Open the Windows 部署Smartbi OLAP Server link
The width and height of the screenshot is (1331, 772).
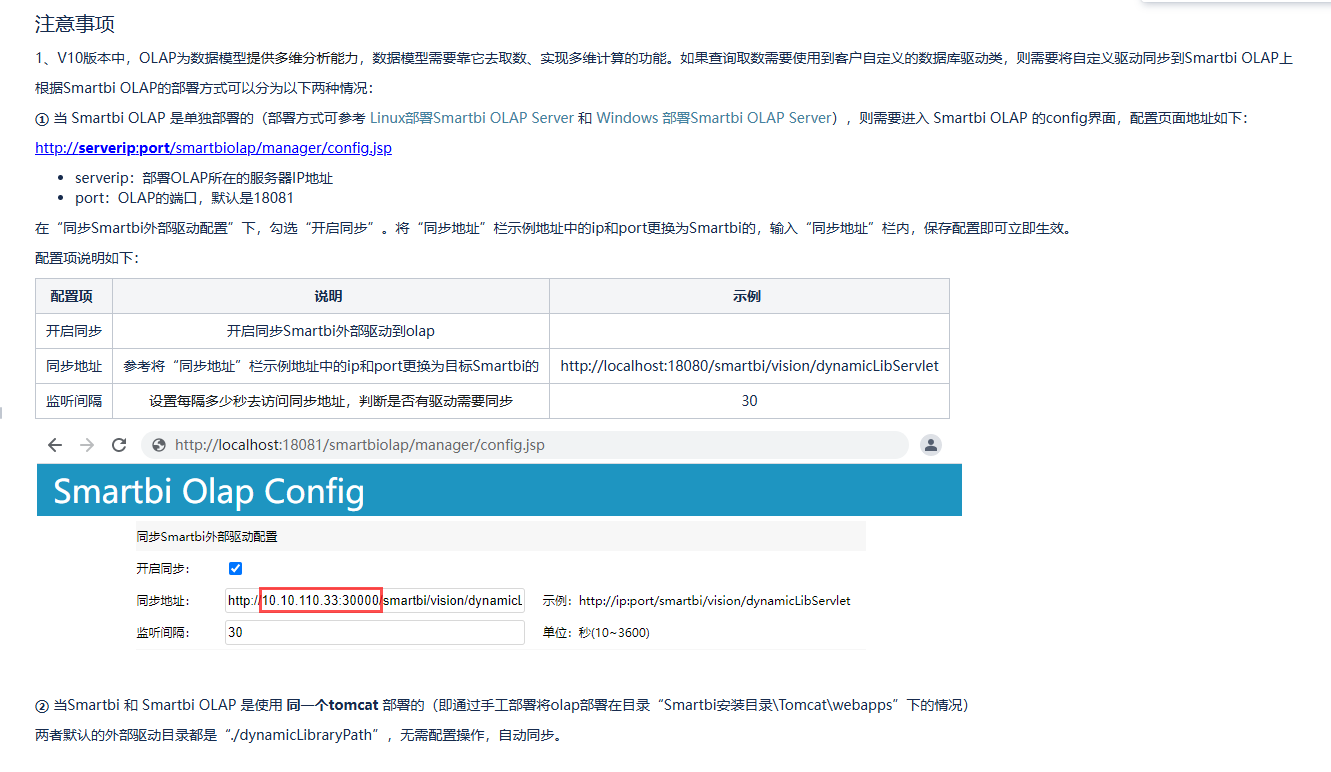pos(715,118)
